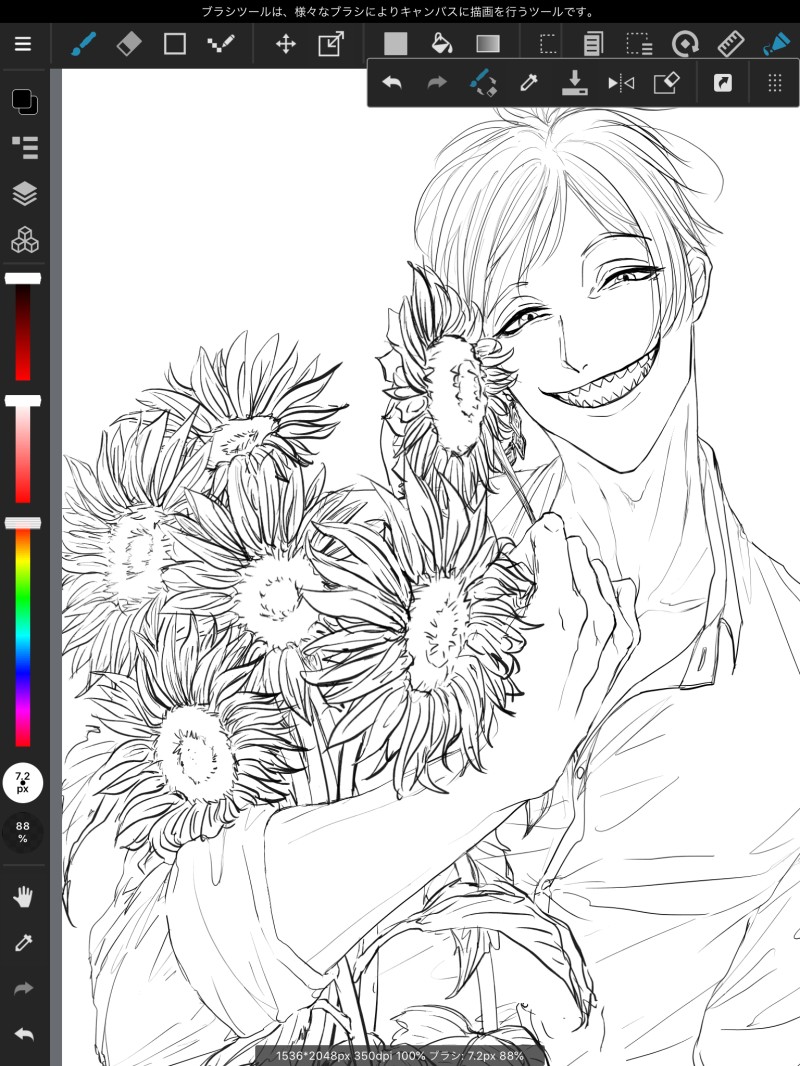This screenshot has width=800, height=1066.
Task: Open the materials cubes icon
Action: pos(25,240)
